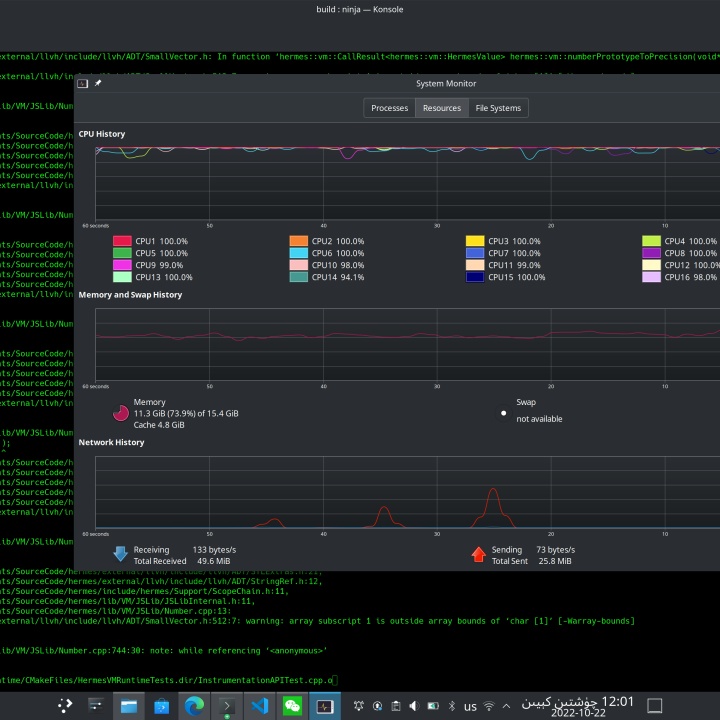Change the CPU14 teal color swatch
Image resolution: width=720 pixels, height=720 pixels.
[x=298, y=277]
